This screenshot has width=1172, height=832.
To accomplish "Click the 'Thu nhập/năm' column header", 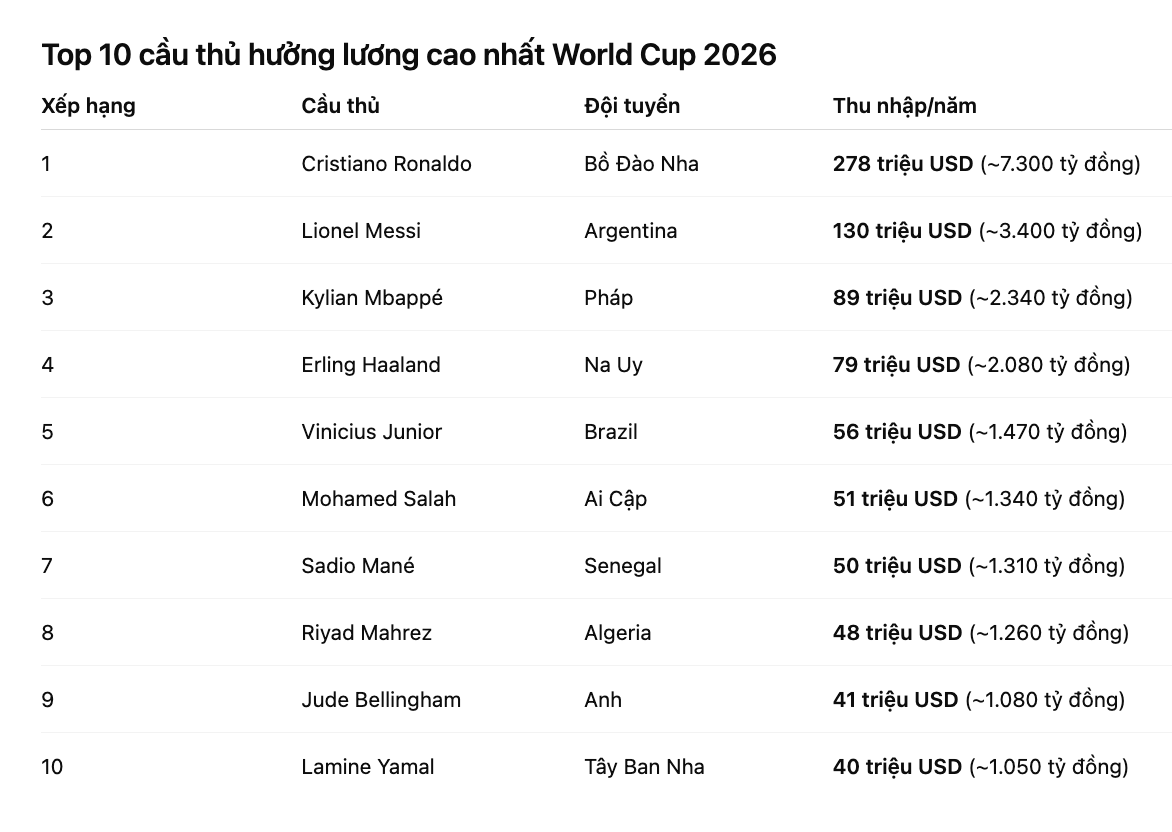I will (x=904, y=106).
